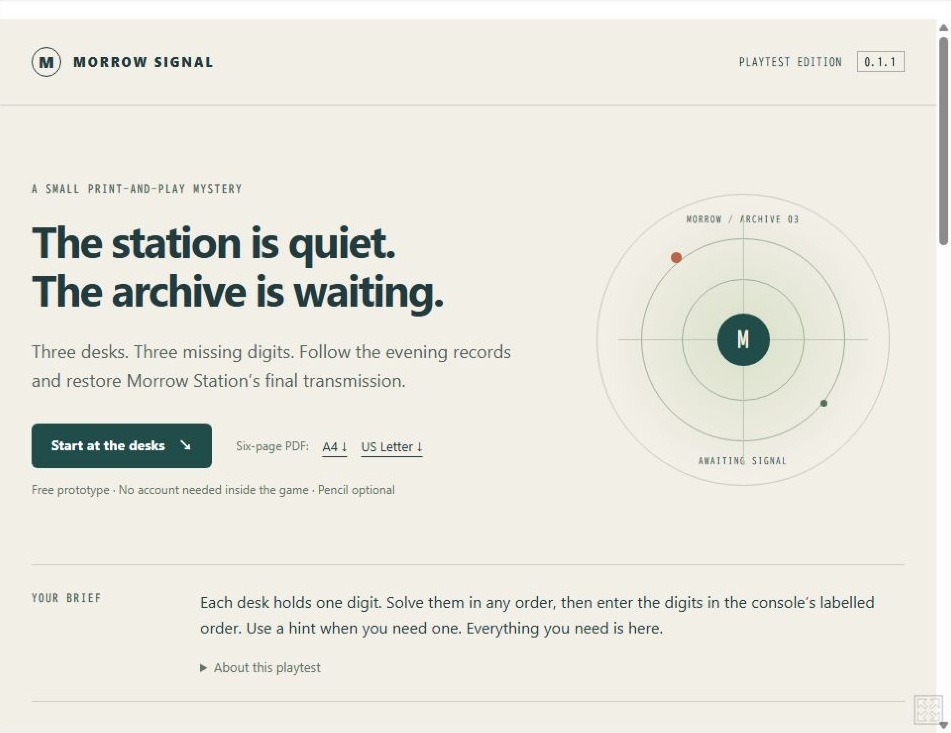Open the Morrow Signal brand name link

(x=143, y=62)
